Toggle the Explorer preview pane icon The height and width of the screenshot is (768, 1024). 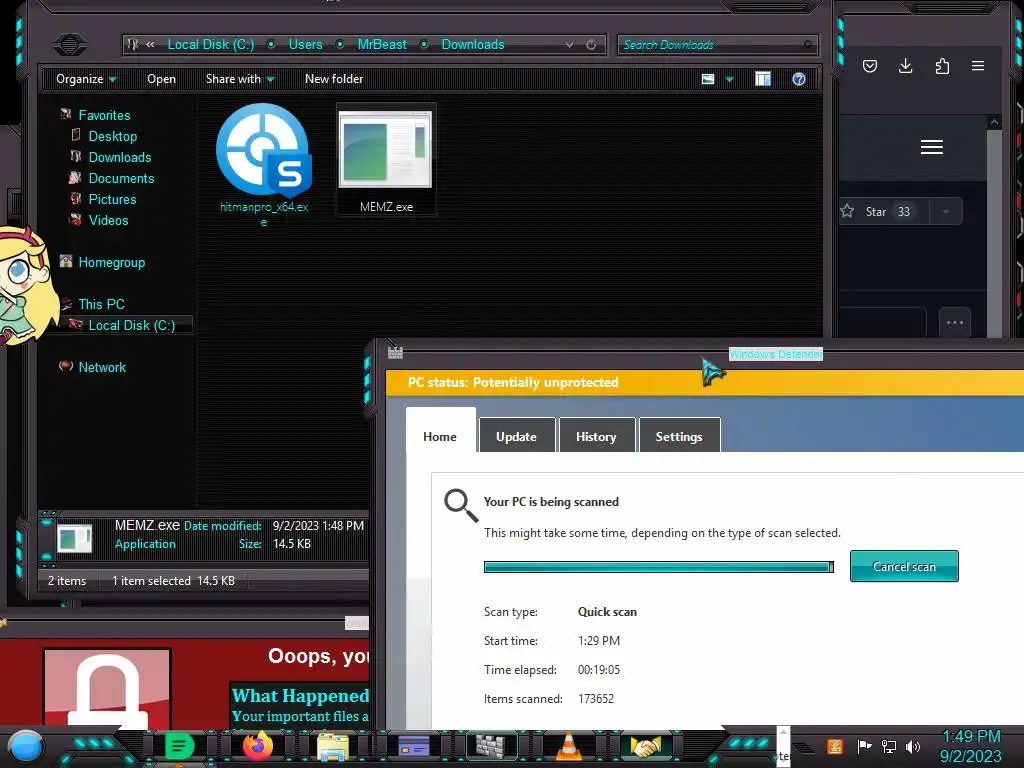click(x=763, y=79)
